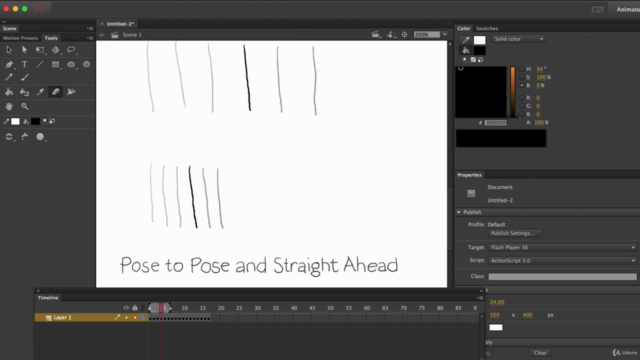This screenshot has height=360, width=640.
Task: Select the 3D Rotation tool
Action: 56,50
